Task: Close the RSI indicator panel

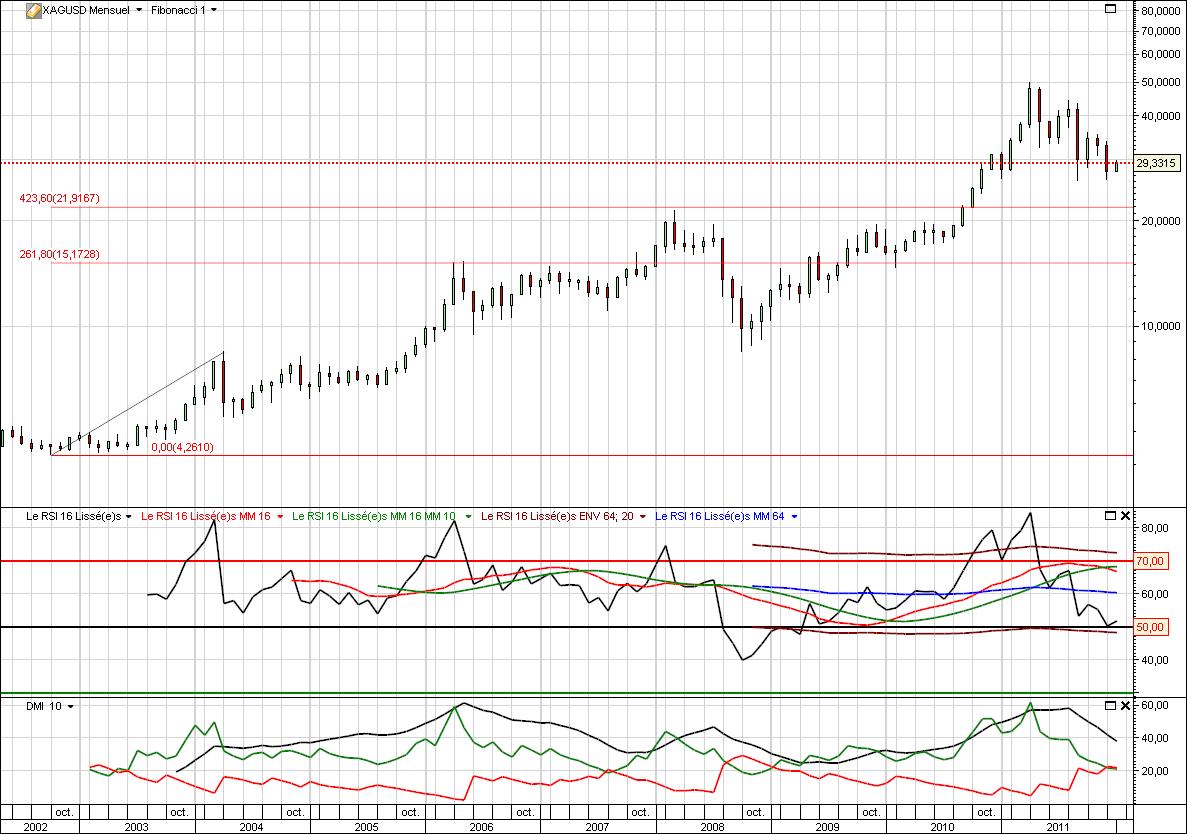Action: 1125,515
